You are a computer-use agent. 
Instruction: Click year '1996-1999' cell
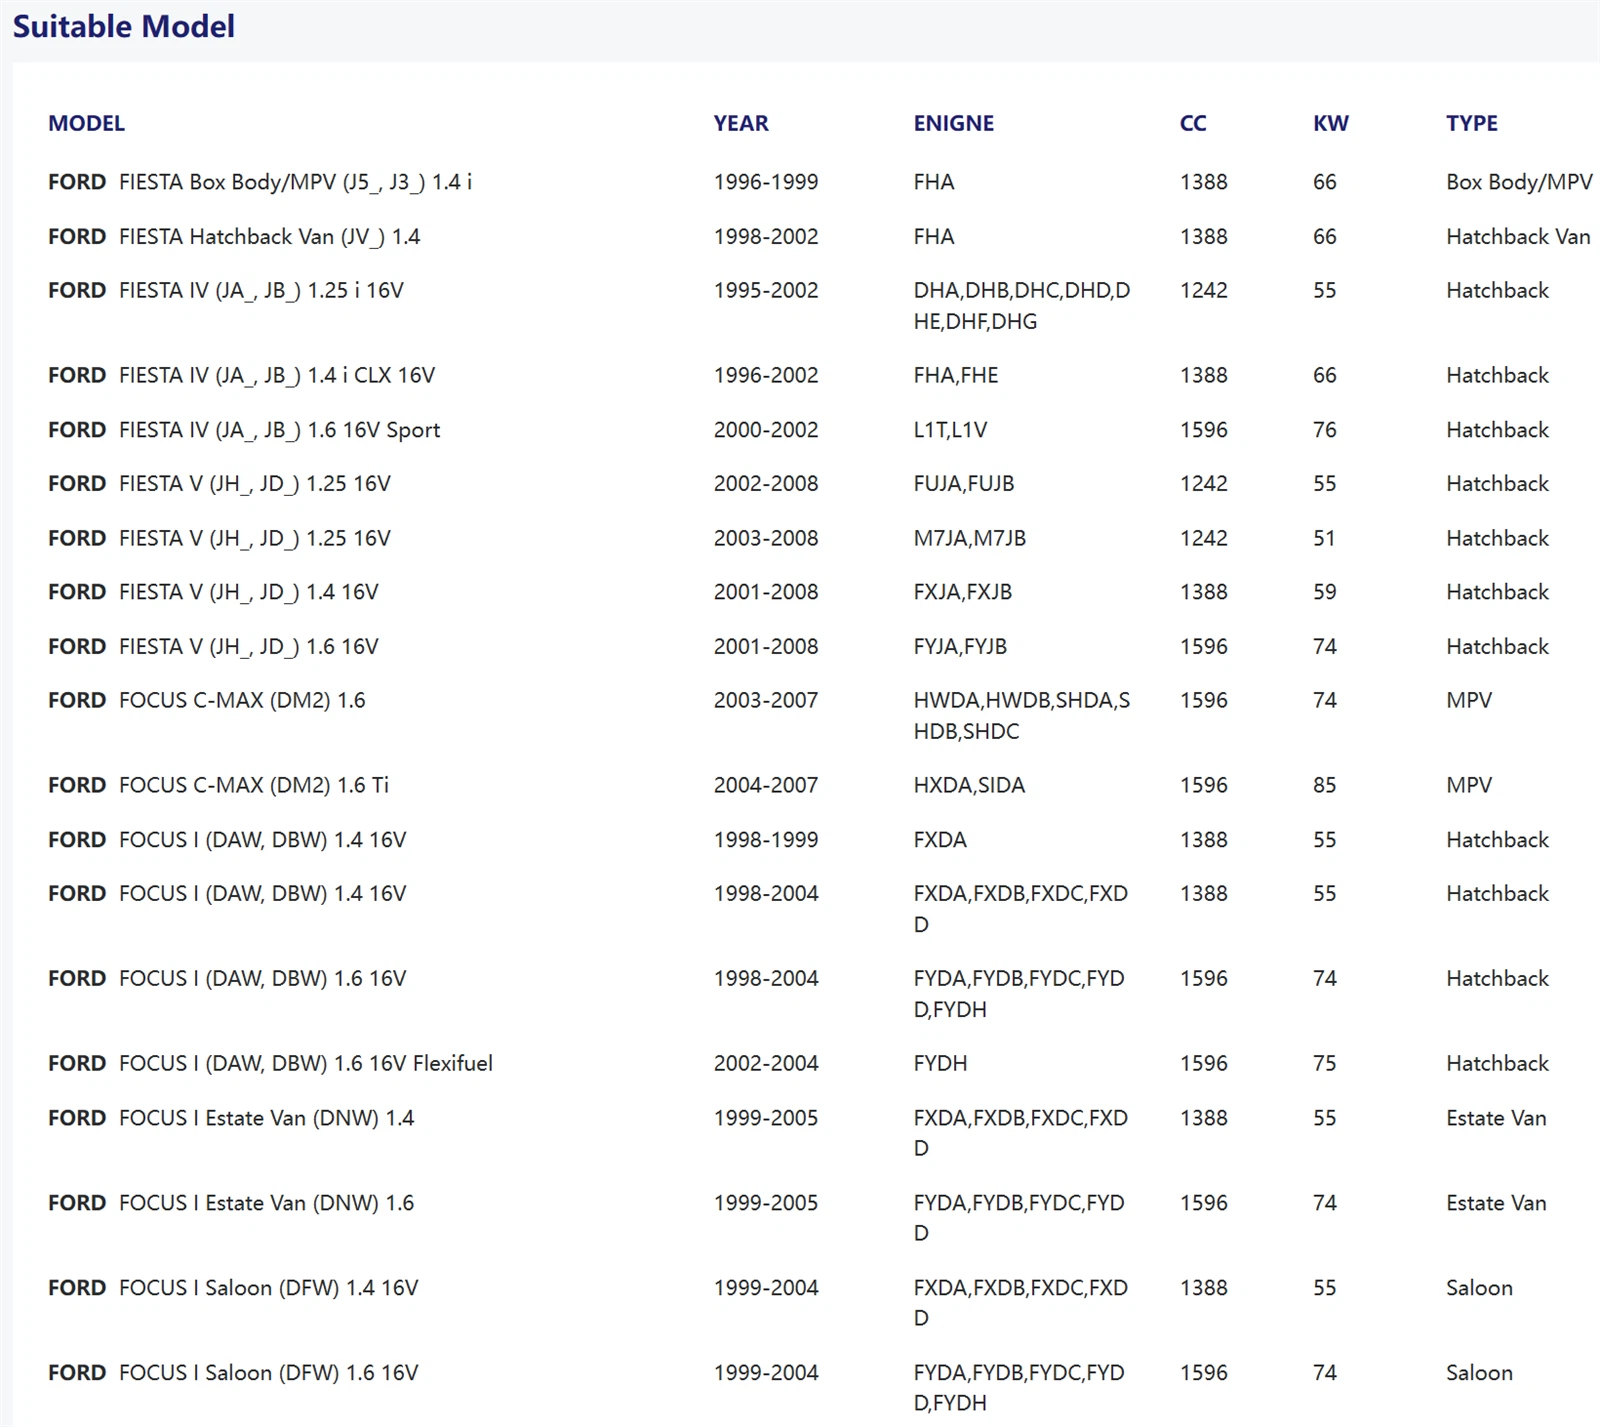coord(766,182)
